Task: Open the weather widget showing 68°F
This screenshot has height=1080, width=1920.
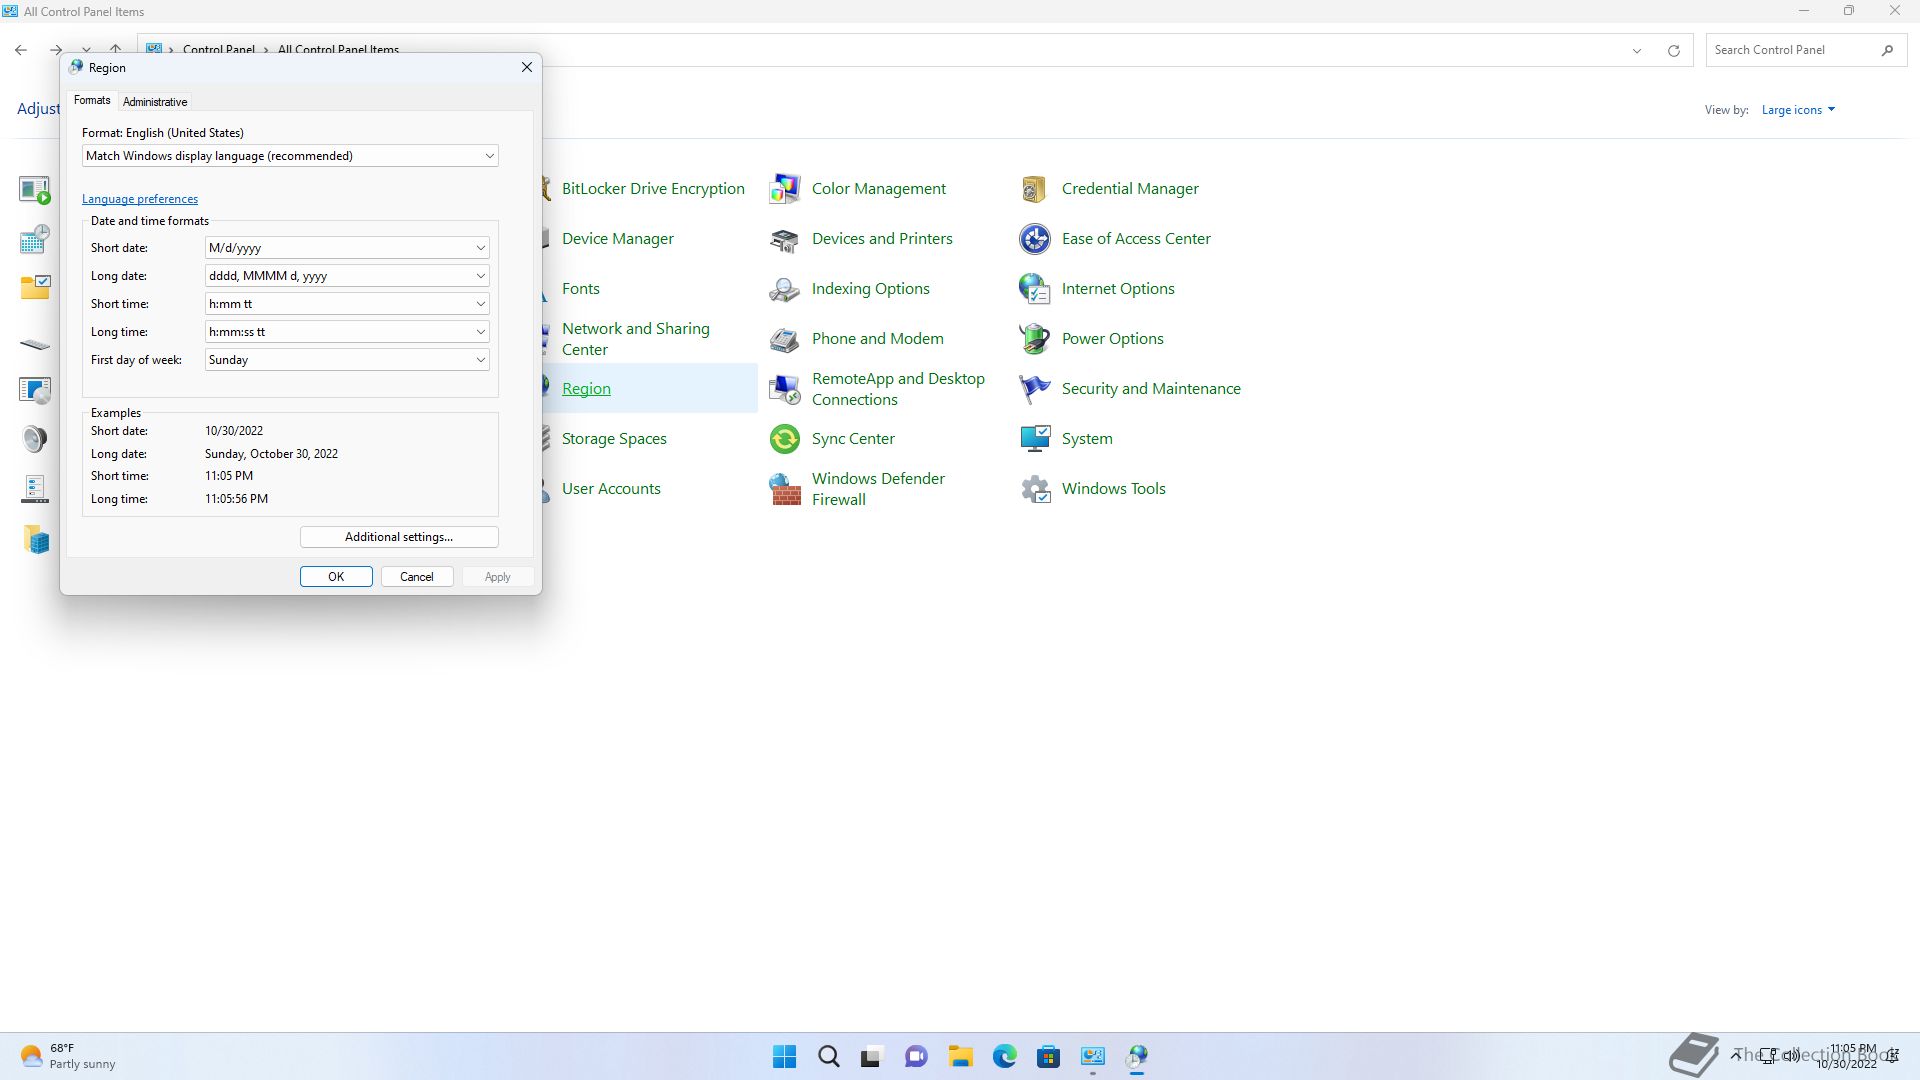Action: tap(68, 1056)
